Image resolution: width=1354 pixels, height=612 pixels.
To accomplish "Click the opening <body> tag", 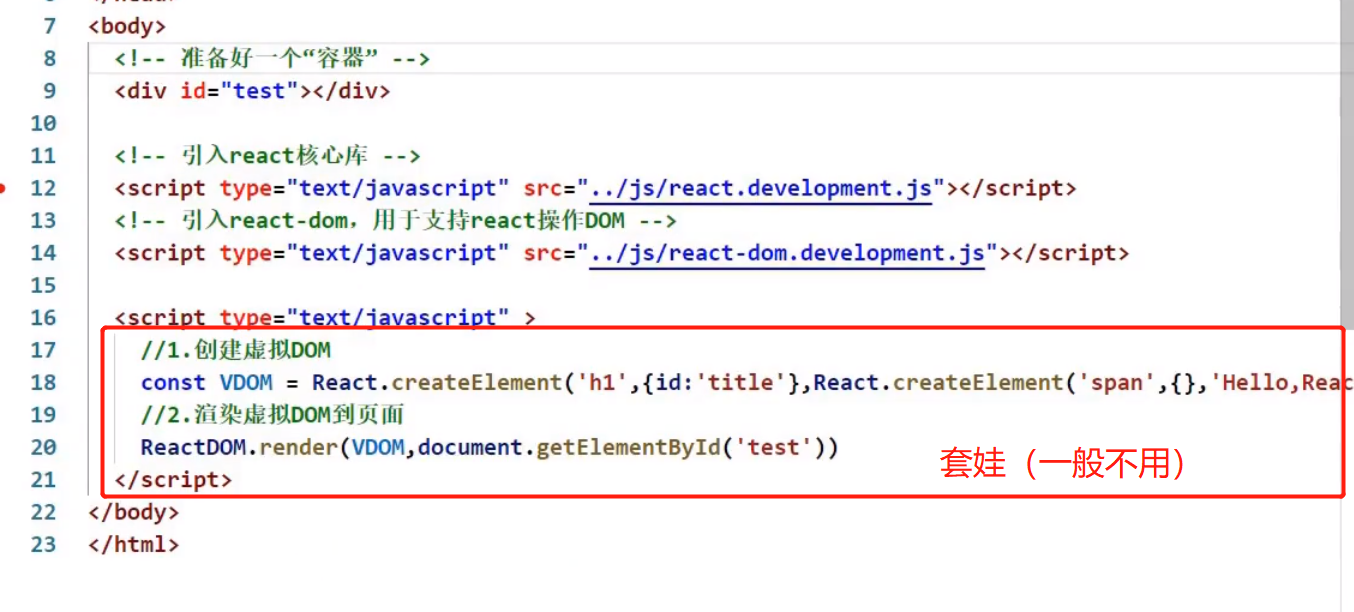I will click(x=128, y=26).
